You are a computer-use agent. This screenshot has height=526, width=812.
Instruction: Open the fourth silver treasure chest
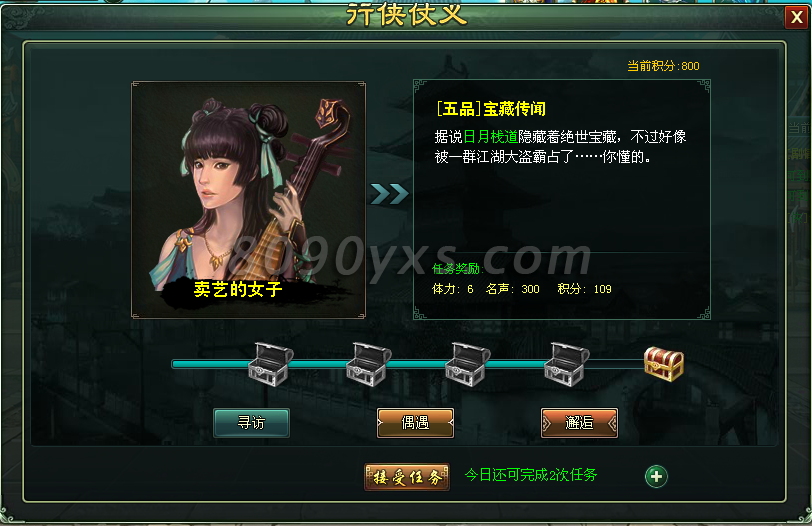(567, 363)
